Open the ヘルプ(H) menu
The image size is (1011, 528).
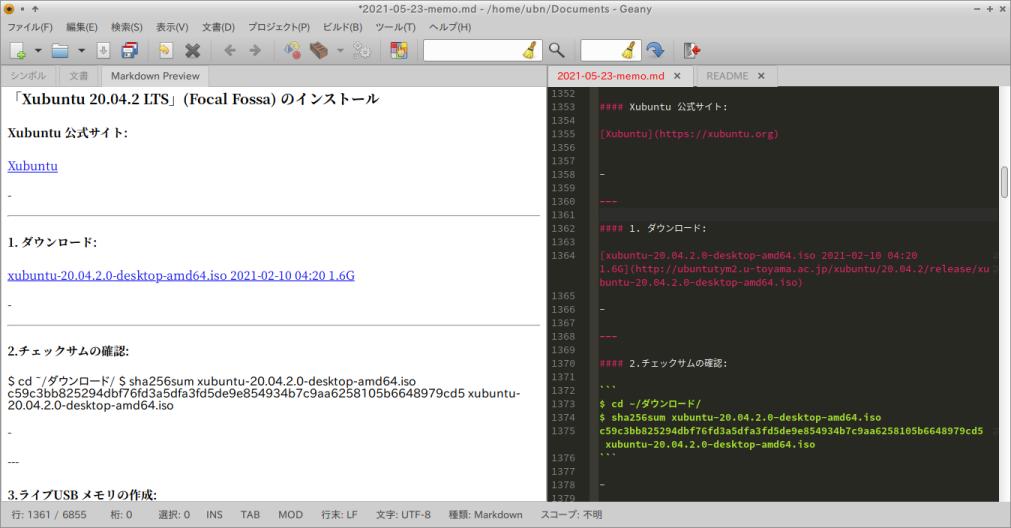(450, 27)
